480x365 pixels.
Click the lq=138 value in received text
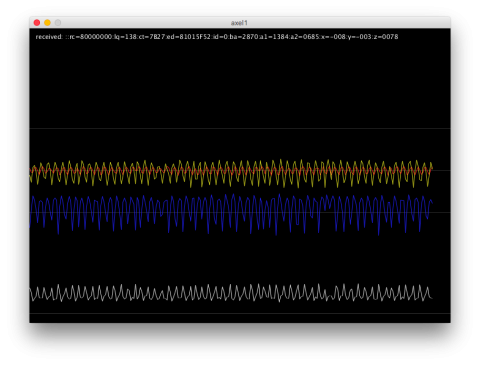coord(125,37)
